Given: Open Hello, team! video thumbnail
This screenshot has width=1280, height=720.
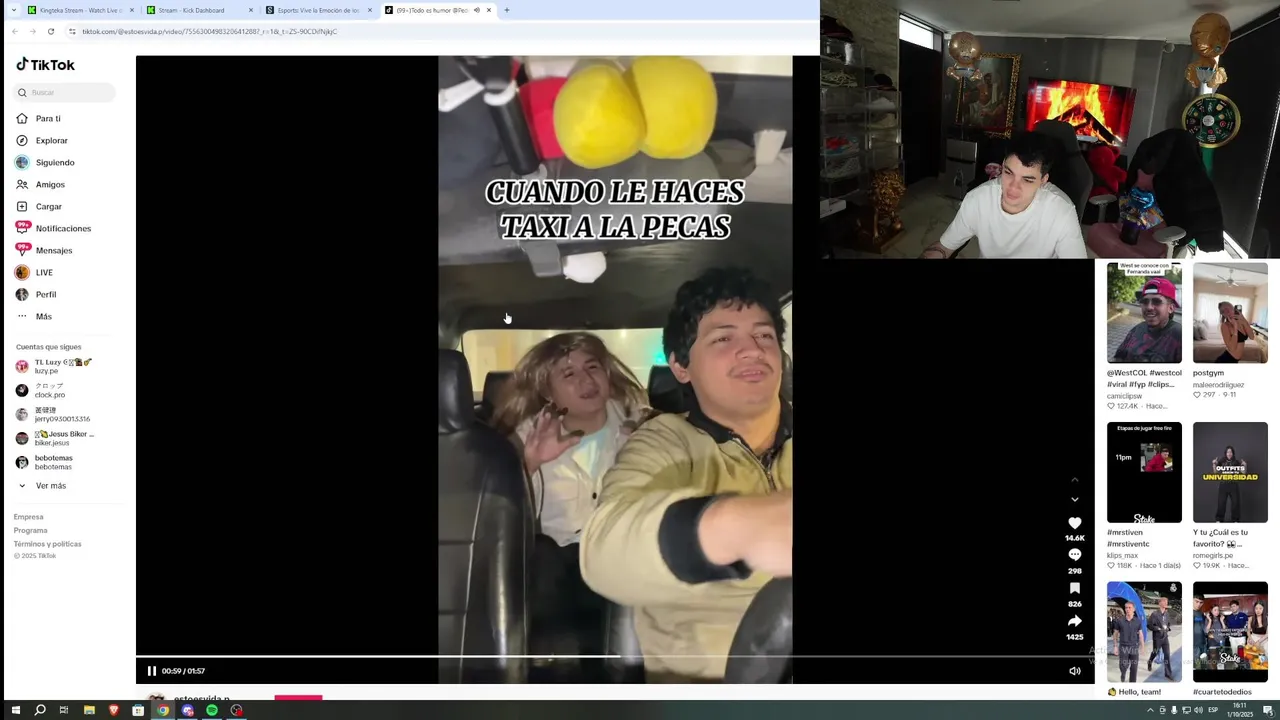Looking at the screenshot, I should (1144, 632).
